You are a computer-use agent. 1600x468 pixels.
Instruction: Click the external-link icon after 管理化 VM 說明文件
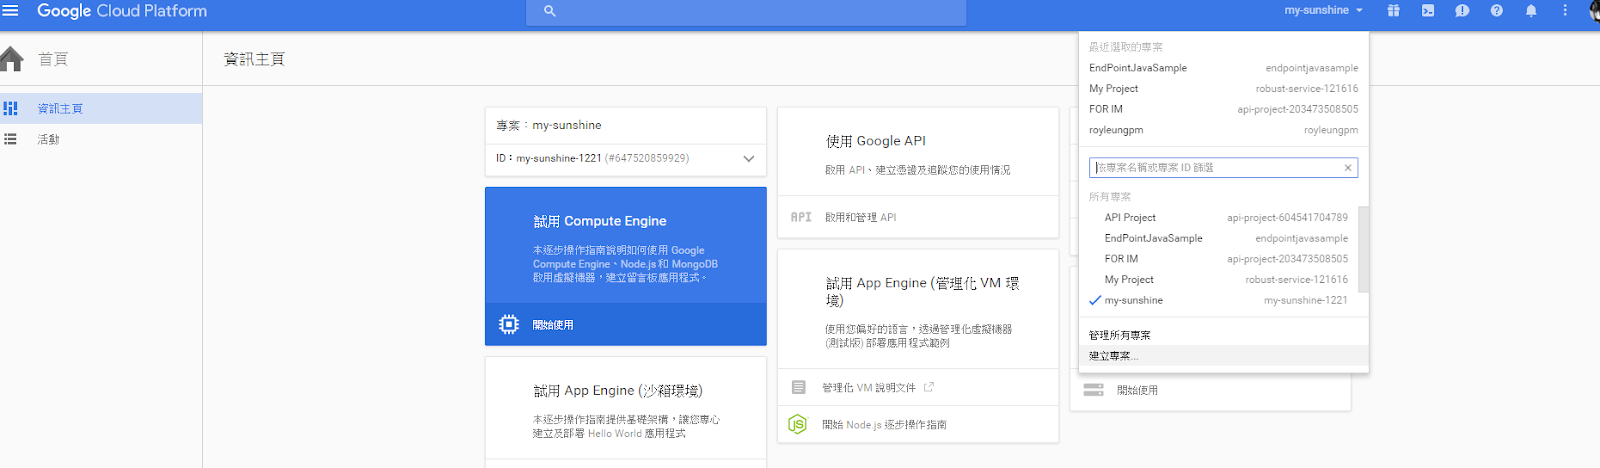[929, 387]
